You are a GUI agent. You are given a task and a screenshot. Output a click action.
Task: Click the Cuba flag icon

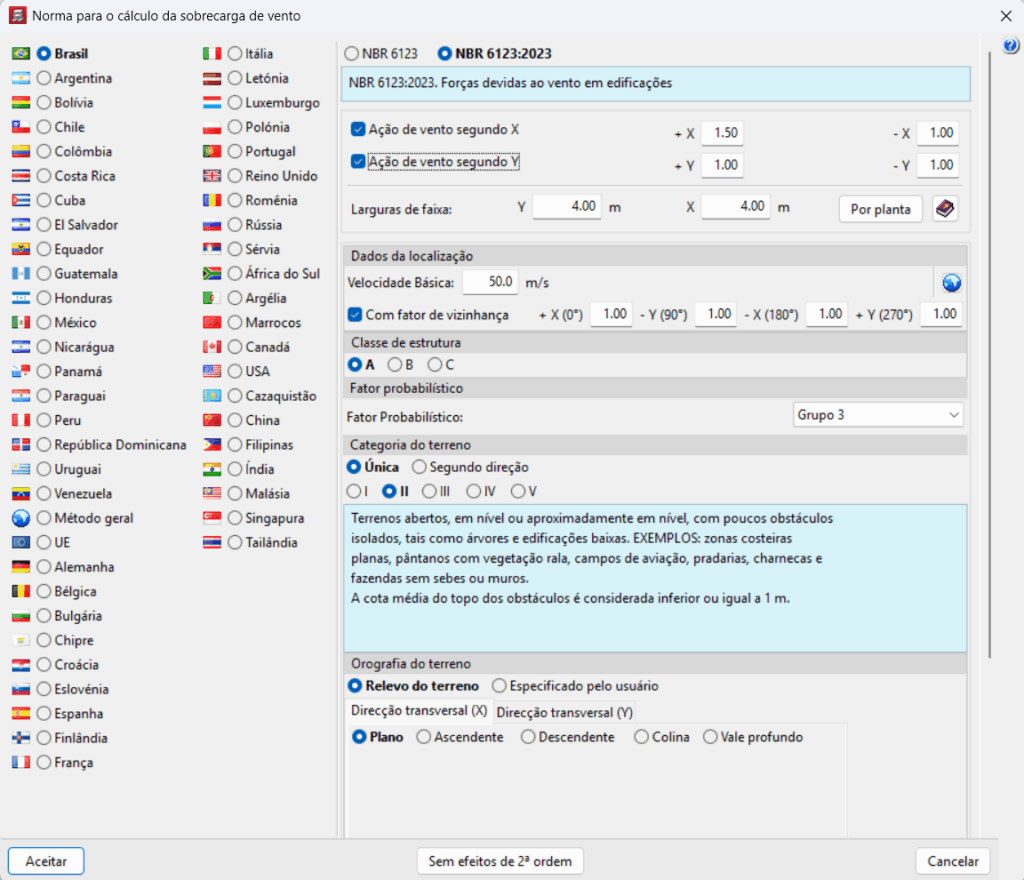tap(21, 200)
